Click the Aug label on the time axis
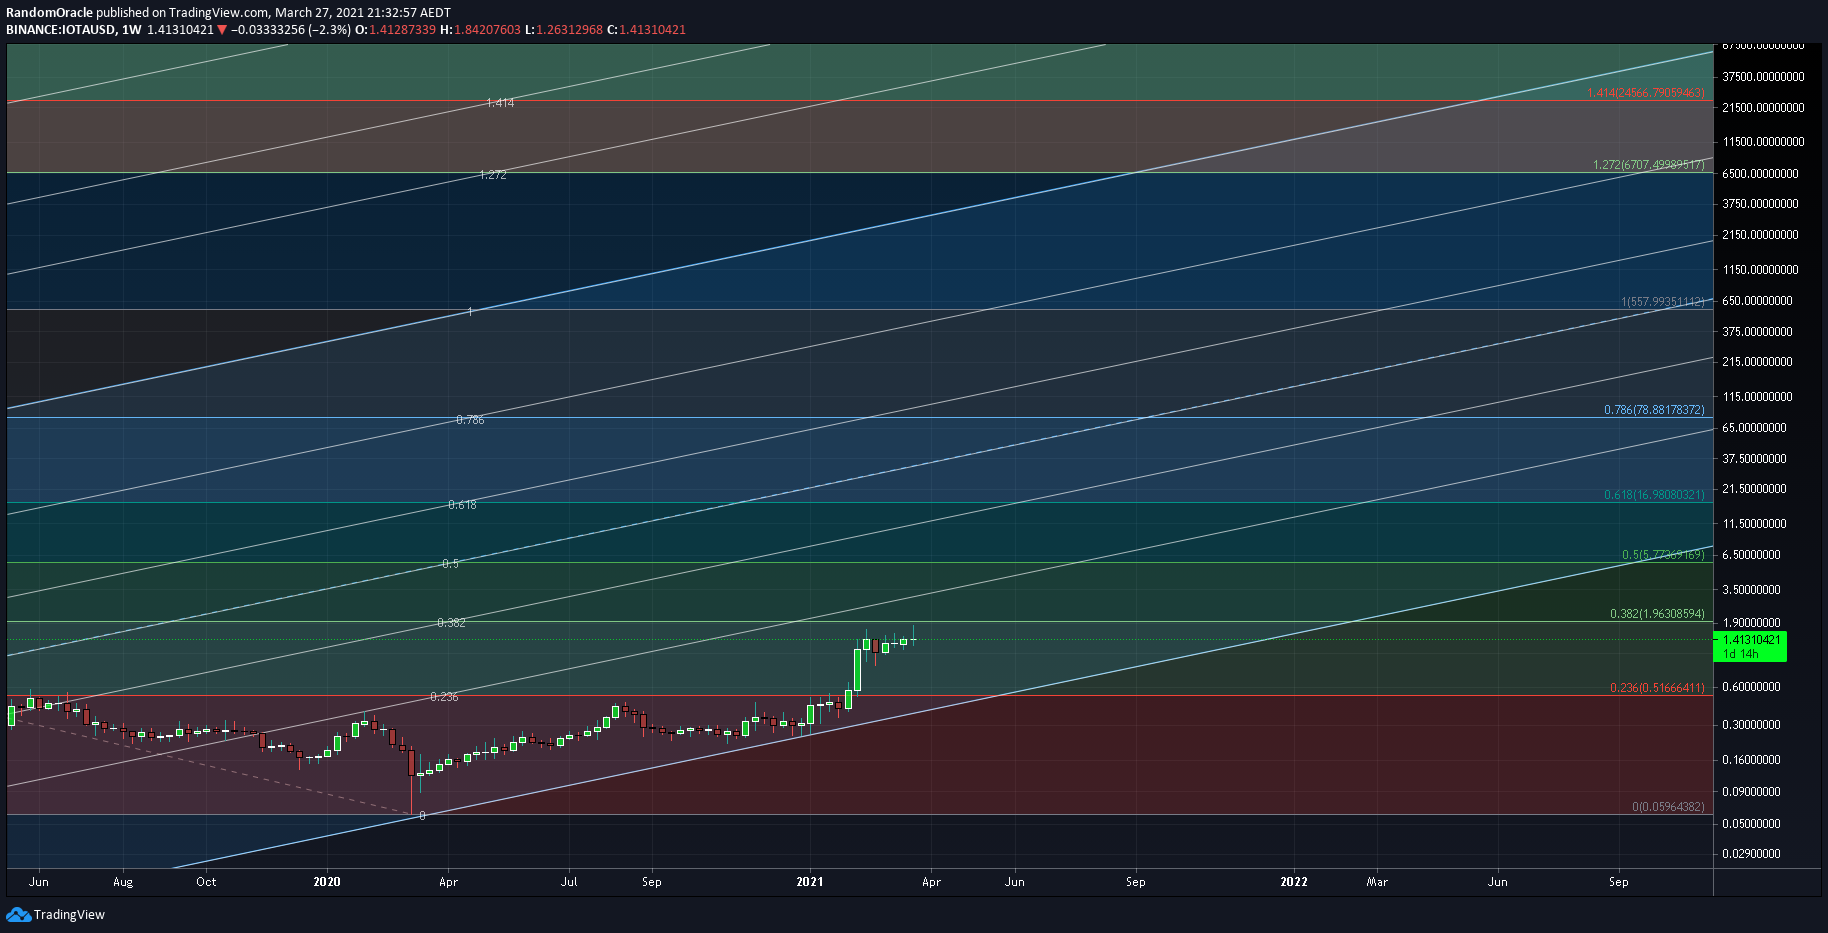Image resolution: width=1828 pixels, height=933 pixels. (123, 882)
